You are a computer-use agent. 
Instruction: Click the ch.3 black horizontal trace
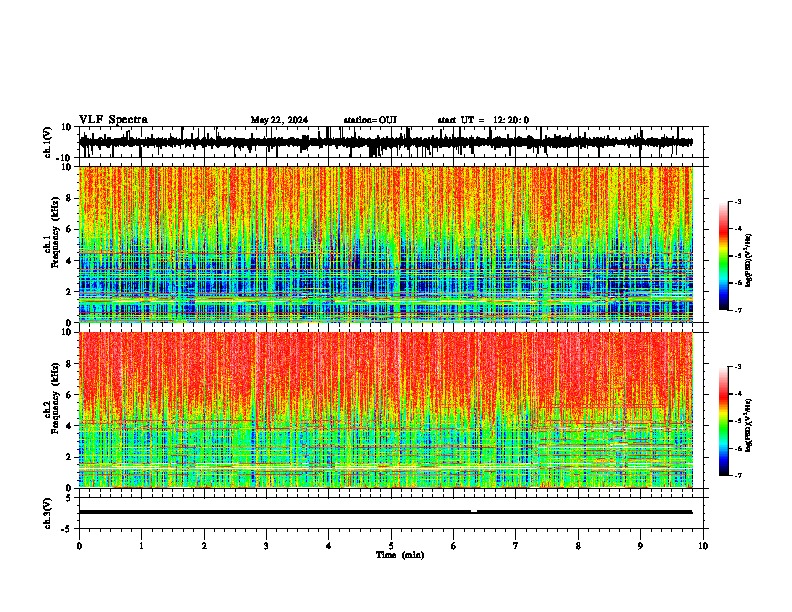click(386, 512)
